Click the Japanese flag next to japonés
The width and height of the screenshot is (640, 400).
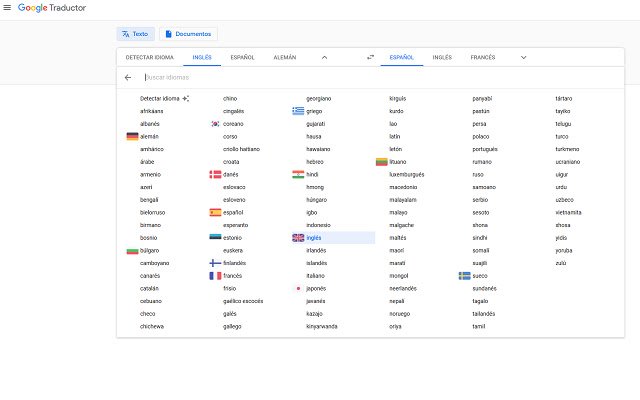pos(298,288)
